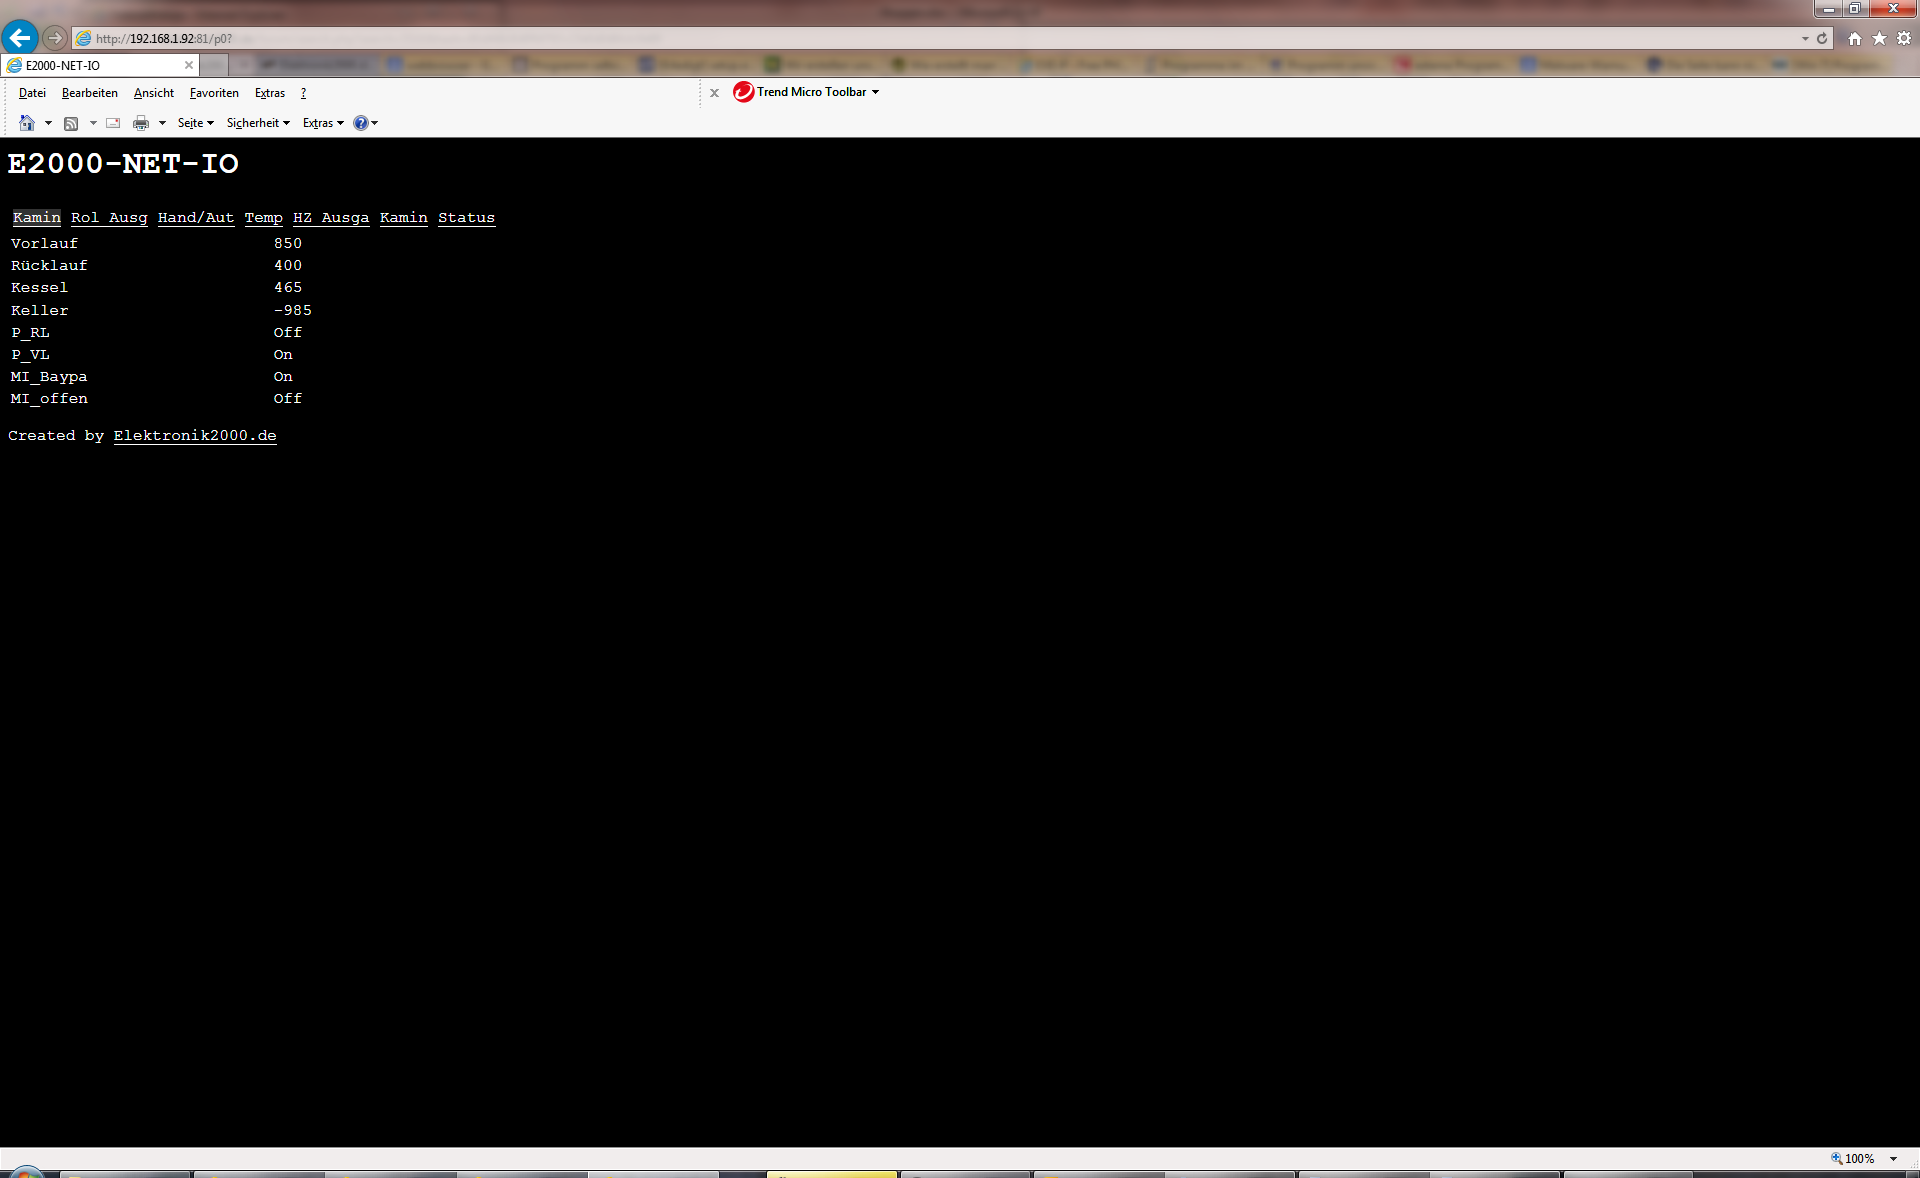The width and height of the screenshot is (1920, 1178).
Task: Open the Status page link
Action: pos(466,218)
